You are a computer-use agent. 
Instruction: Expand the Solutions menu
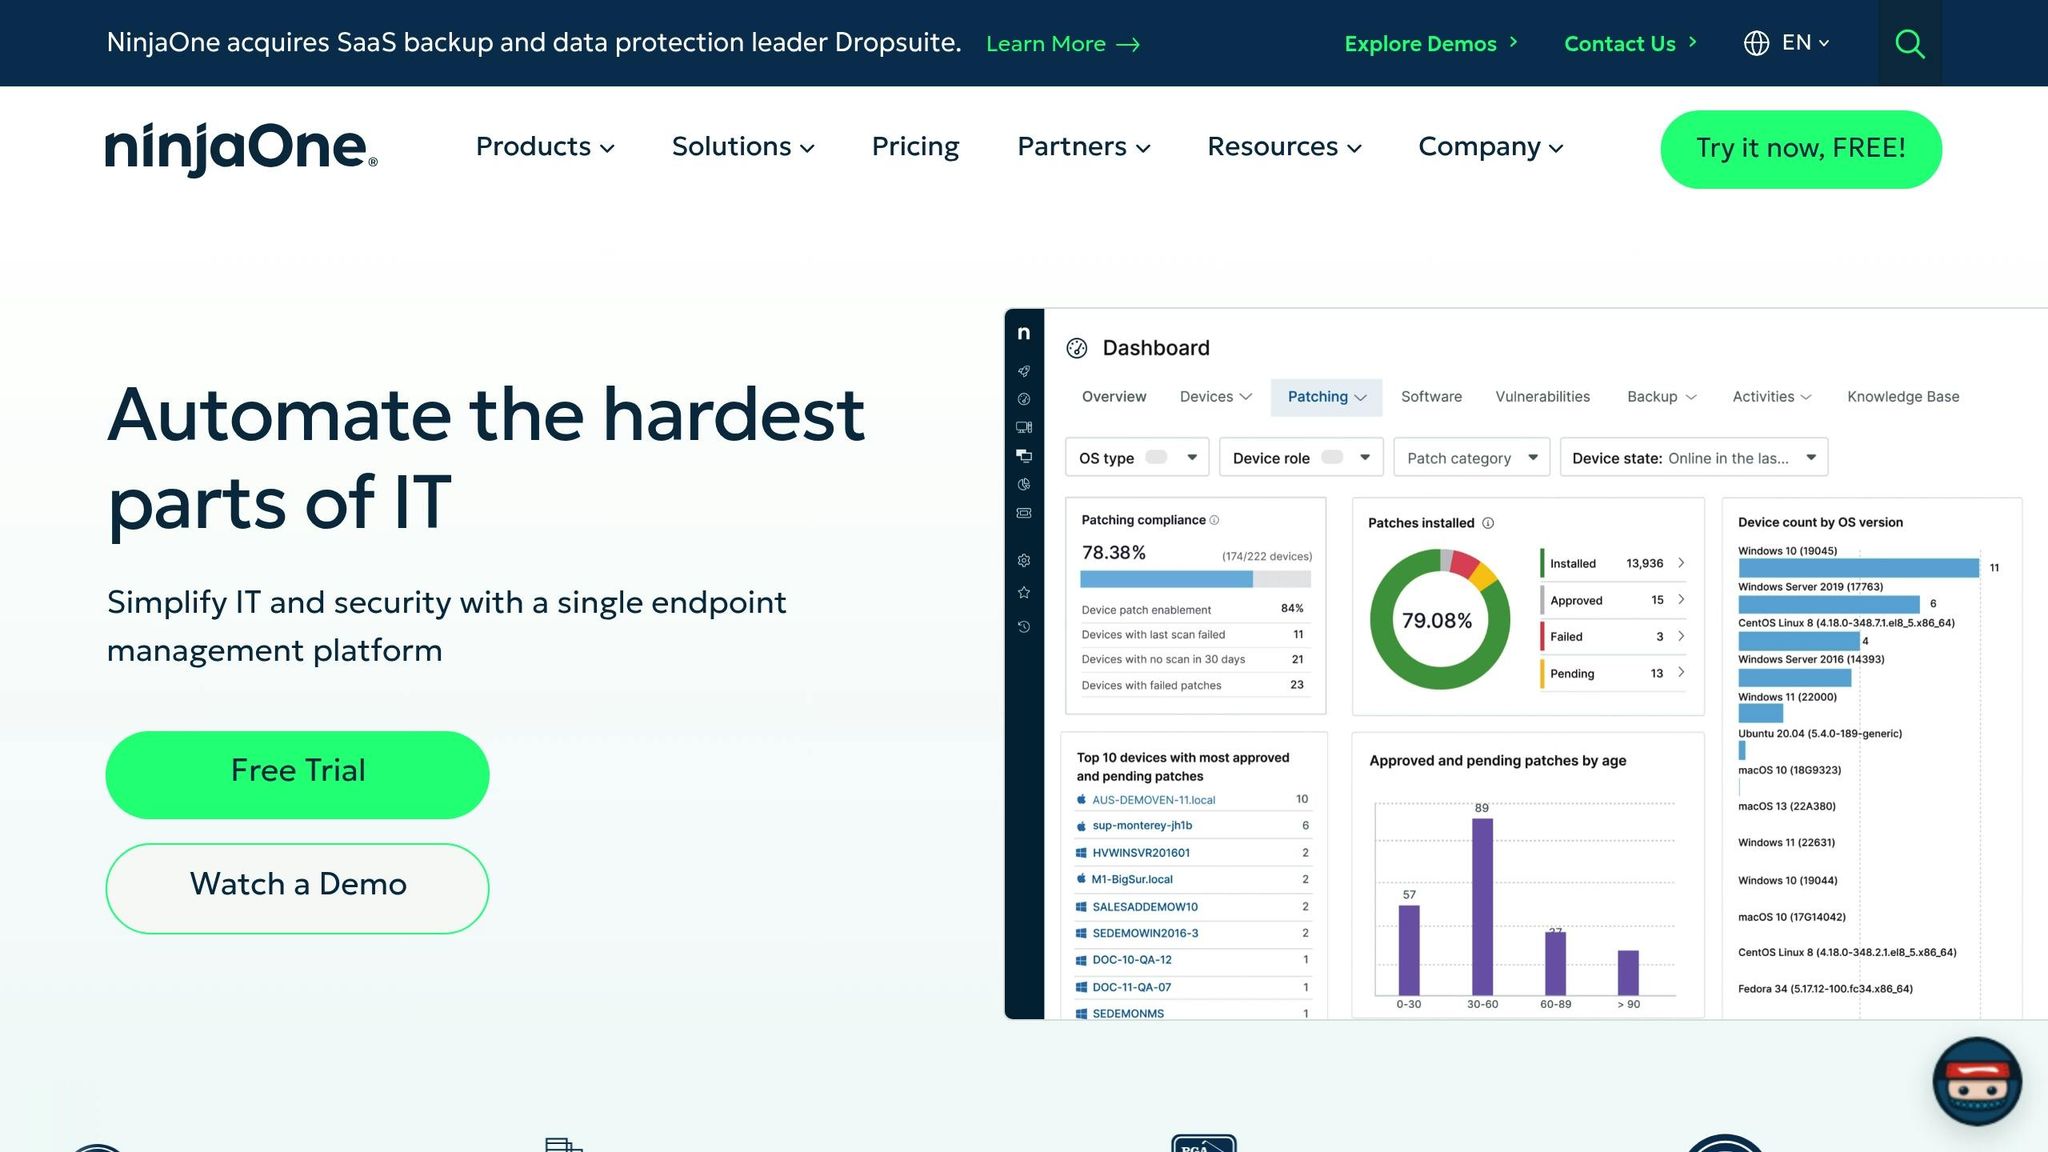(743, 147)
